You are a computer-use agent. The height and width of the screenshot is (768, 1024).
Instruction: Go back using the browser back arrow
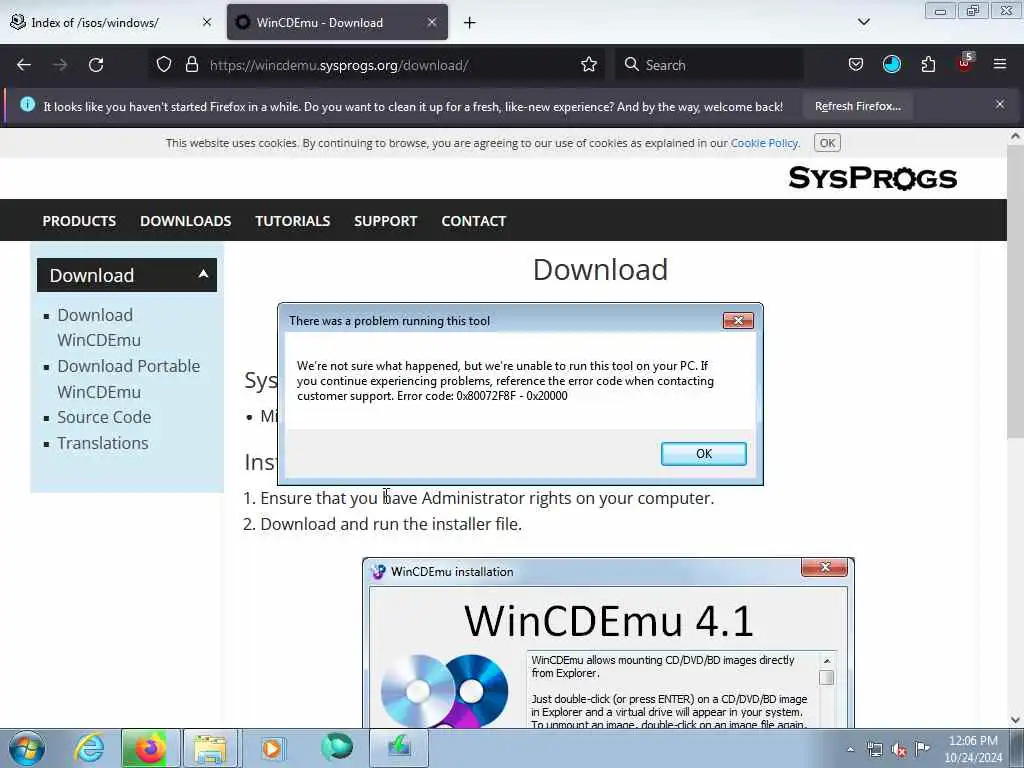24,65
